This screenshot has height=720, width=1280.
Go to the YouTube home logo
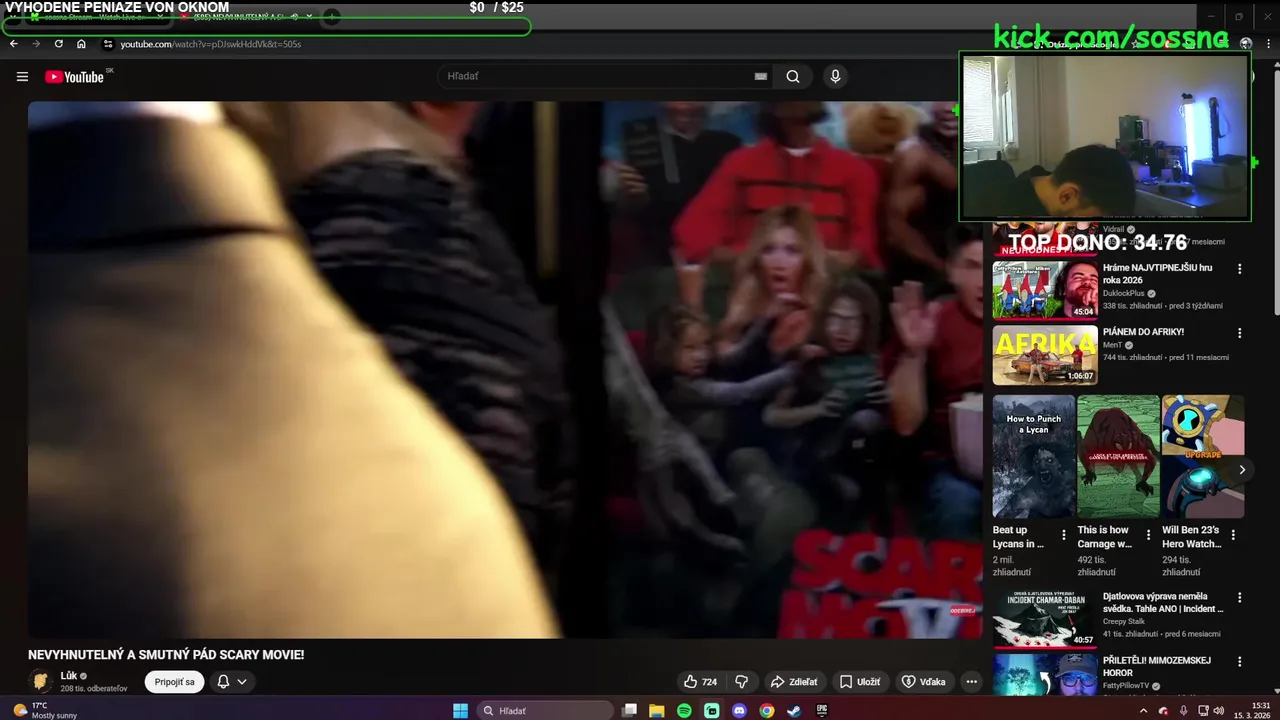pos(75,77)
